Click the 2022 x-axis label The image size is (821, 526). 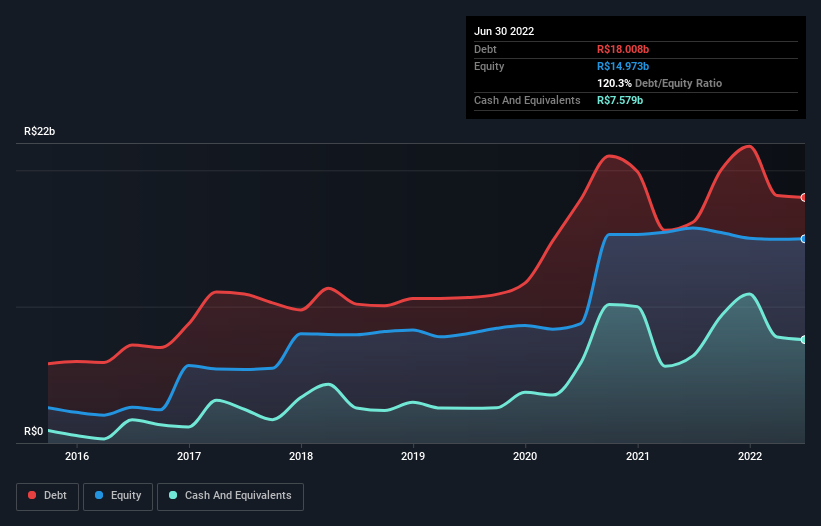point(750,456)
